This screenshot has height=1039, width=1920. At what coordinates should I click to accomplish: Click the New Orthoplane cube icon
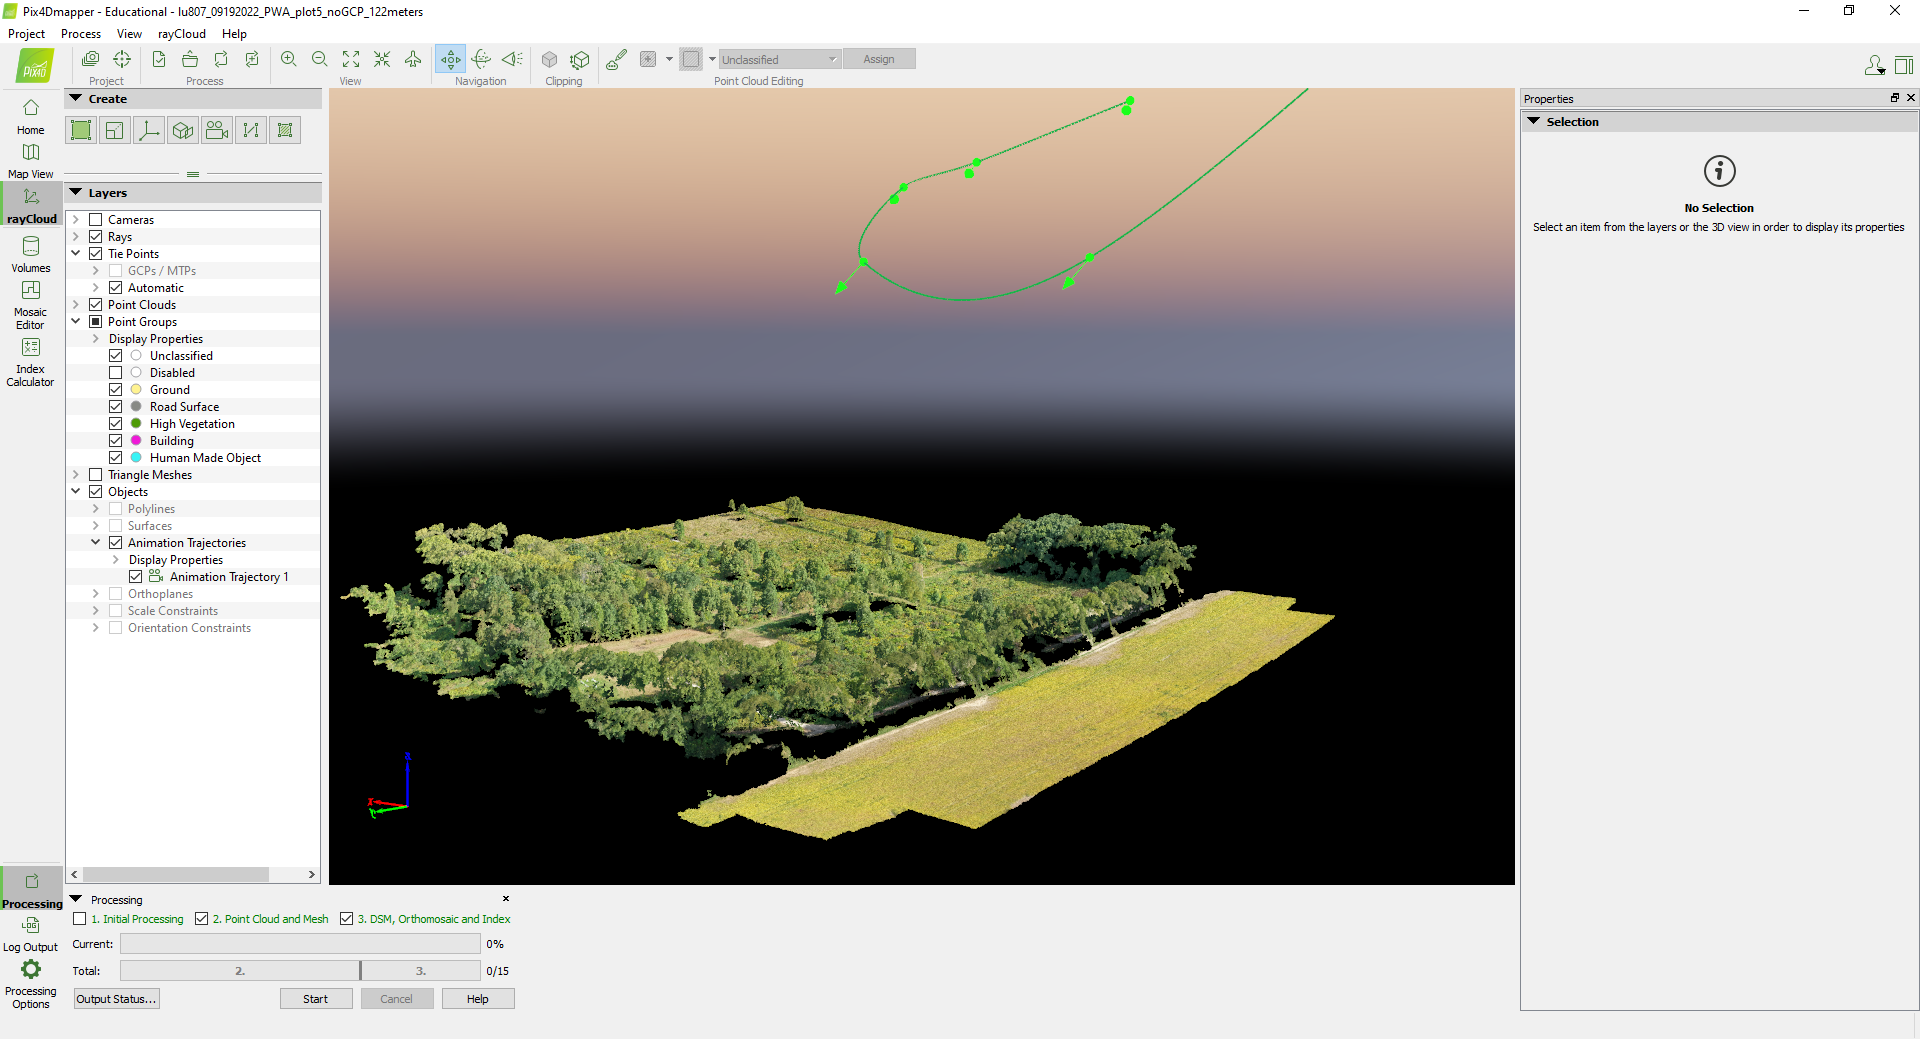click(183, 130)
